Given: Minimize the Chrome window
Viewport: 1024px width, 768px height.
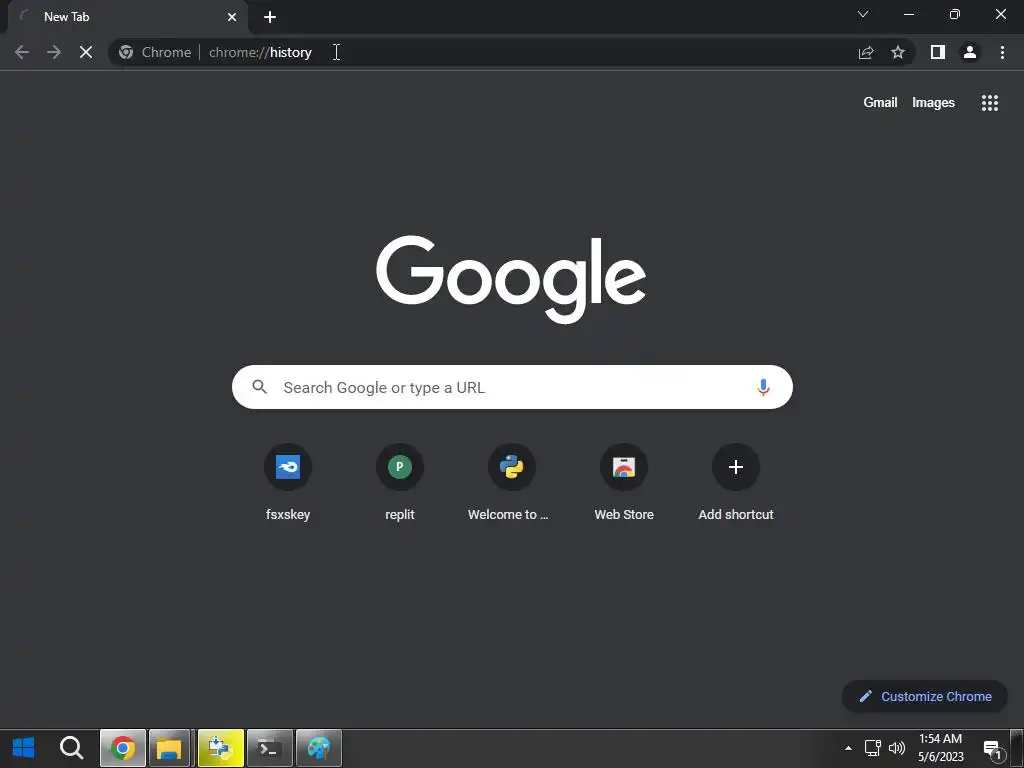Looking at the screenshot, I should click(908, 14).
